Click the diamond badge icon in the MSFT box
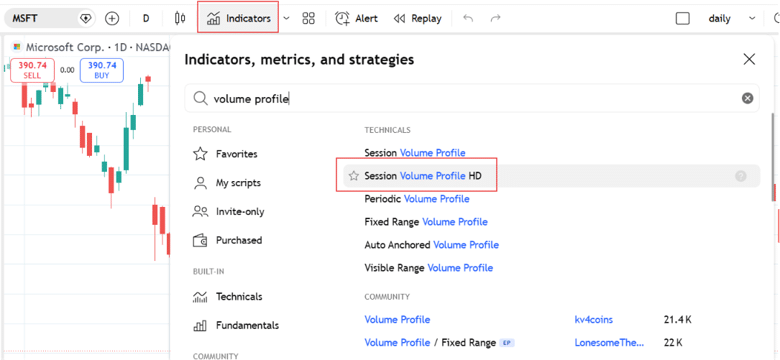Image resolution: width=780 pixels, height=360 pixels. 86,19
